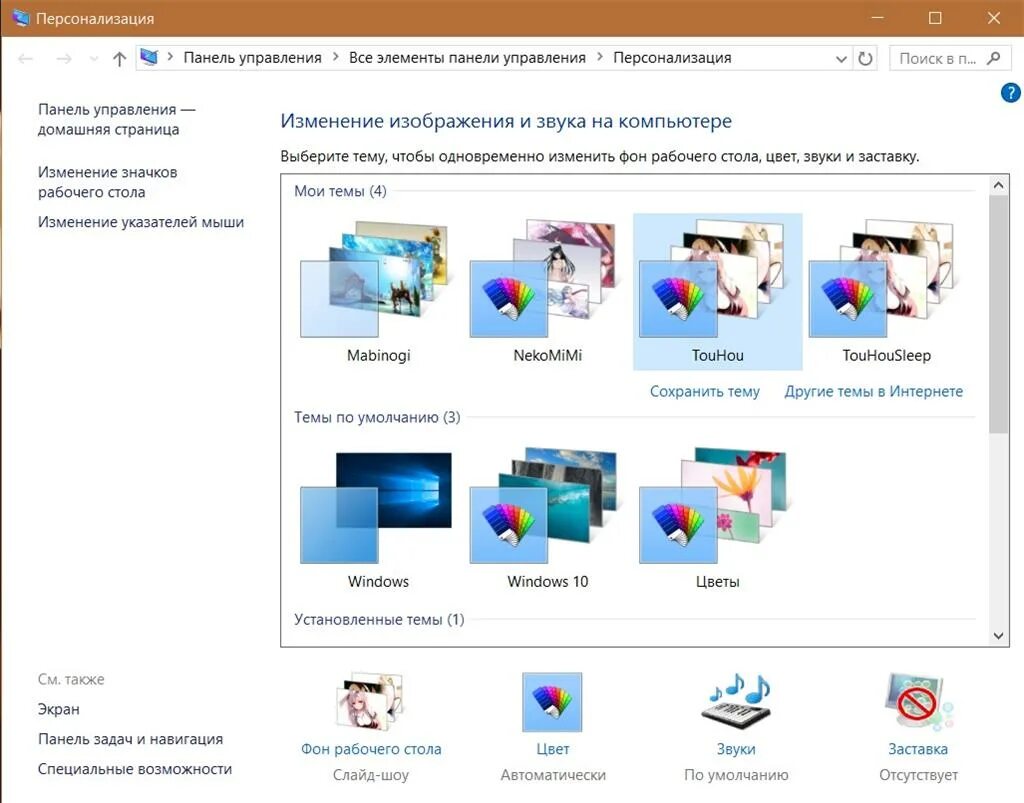Click the Мои темы (4) heading
1024x803 pixels.
click(340, 191)
